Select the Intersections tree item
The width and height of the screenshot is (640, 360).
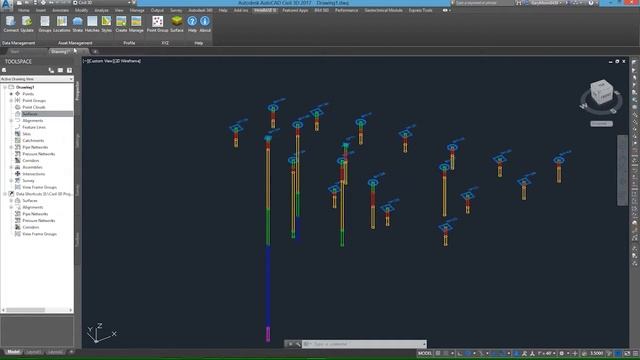tap(33, 174)
